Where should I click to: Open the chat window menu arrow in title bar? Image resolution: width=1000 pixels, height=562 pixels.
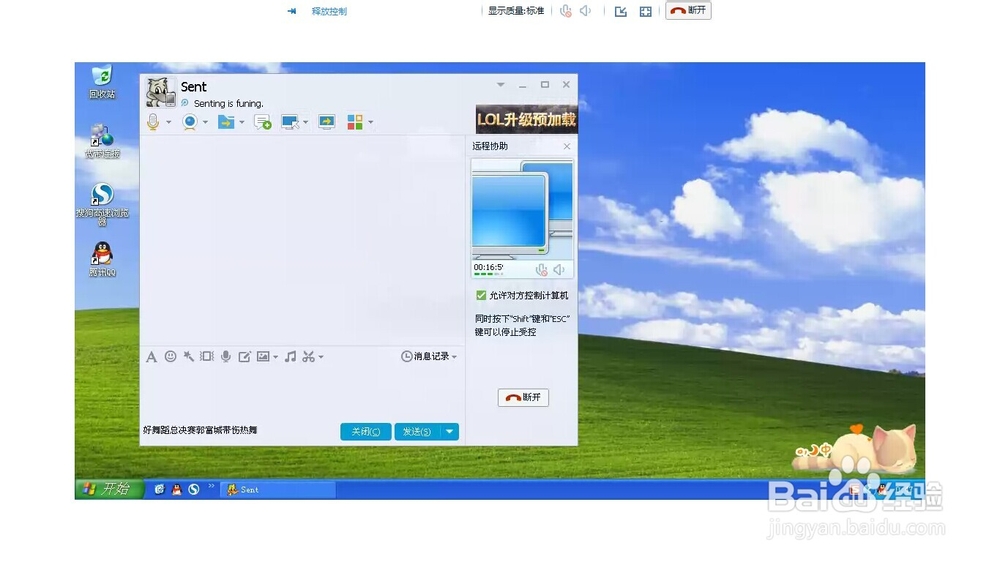pyautogui.click(x=501, y=84)
